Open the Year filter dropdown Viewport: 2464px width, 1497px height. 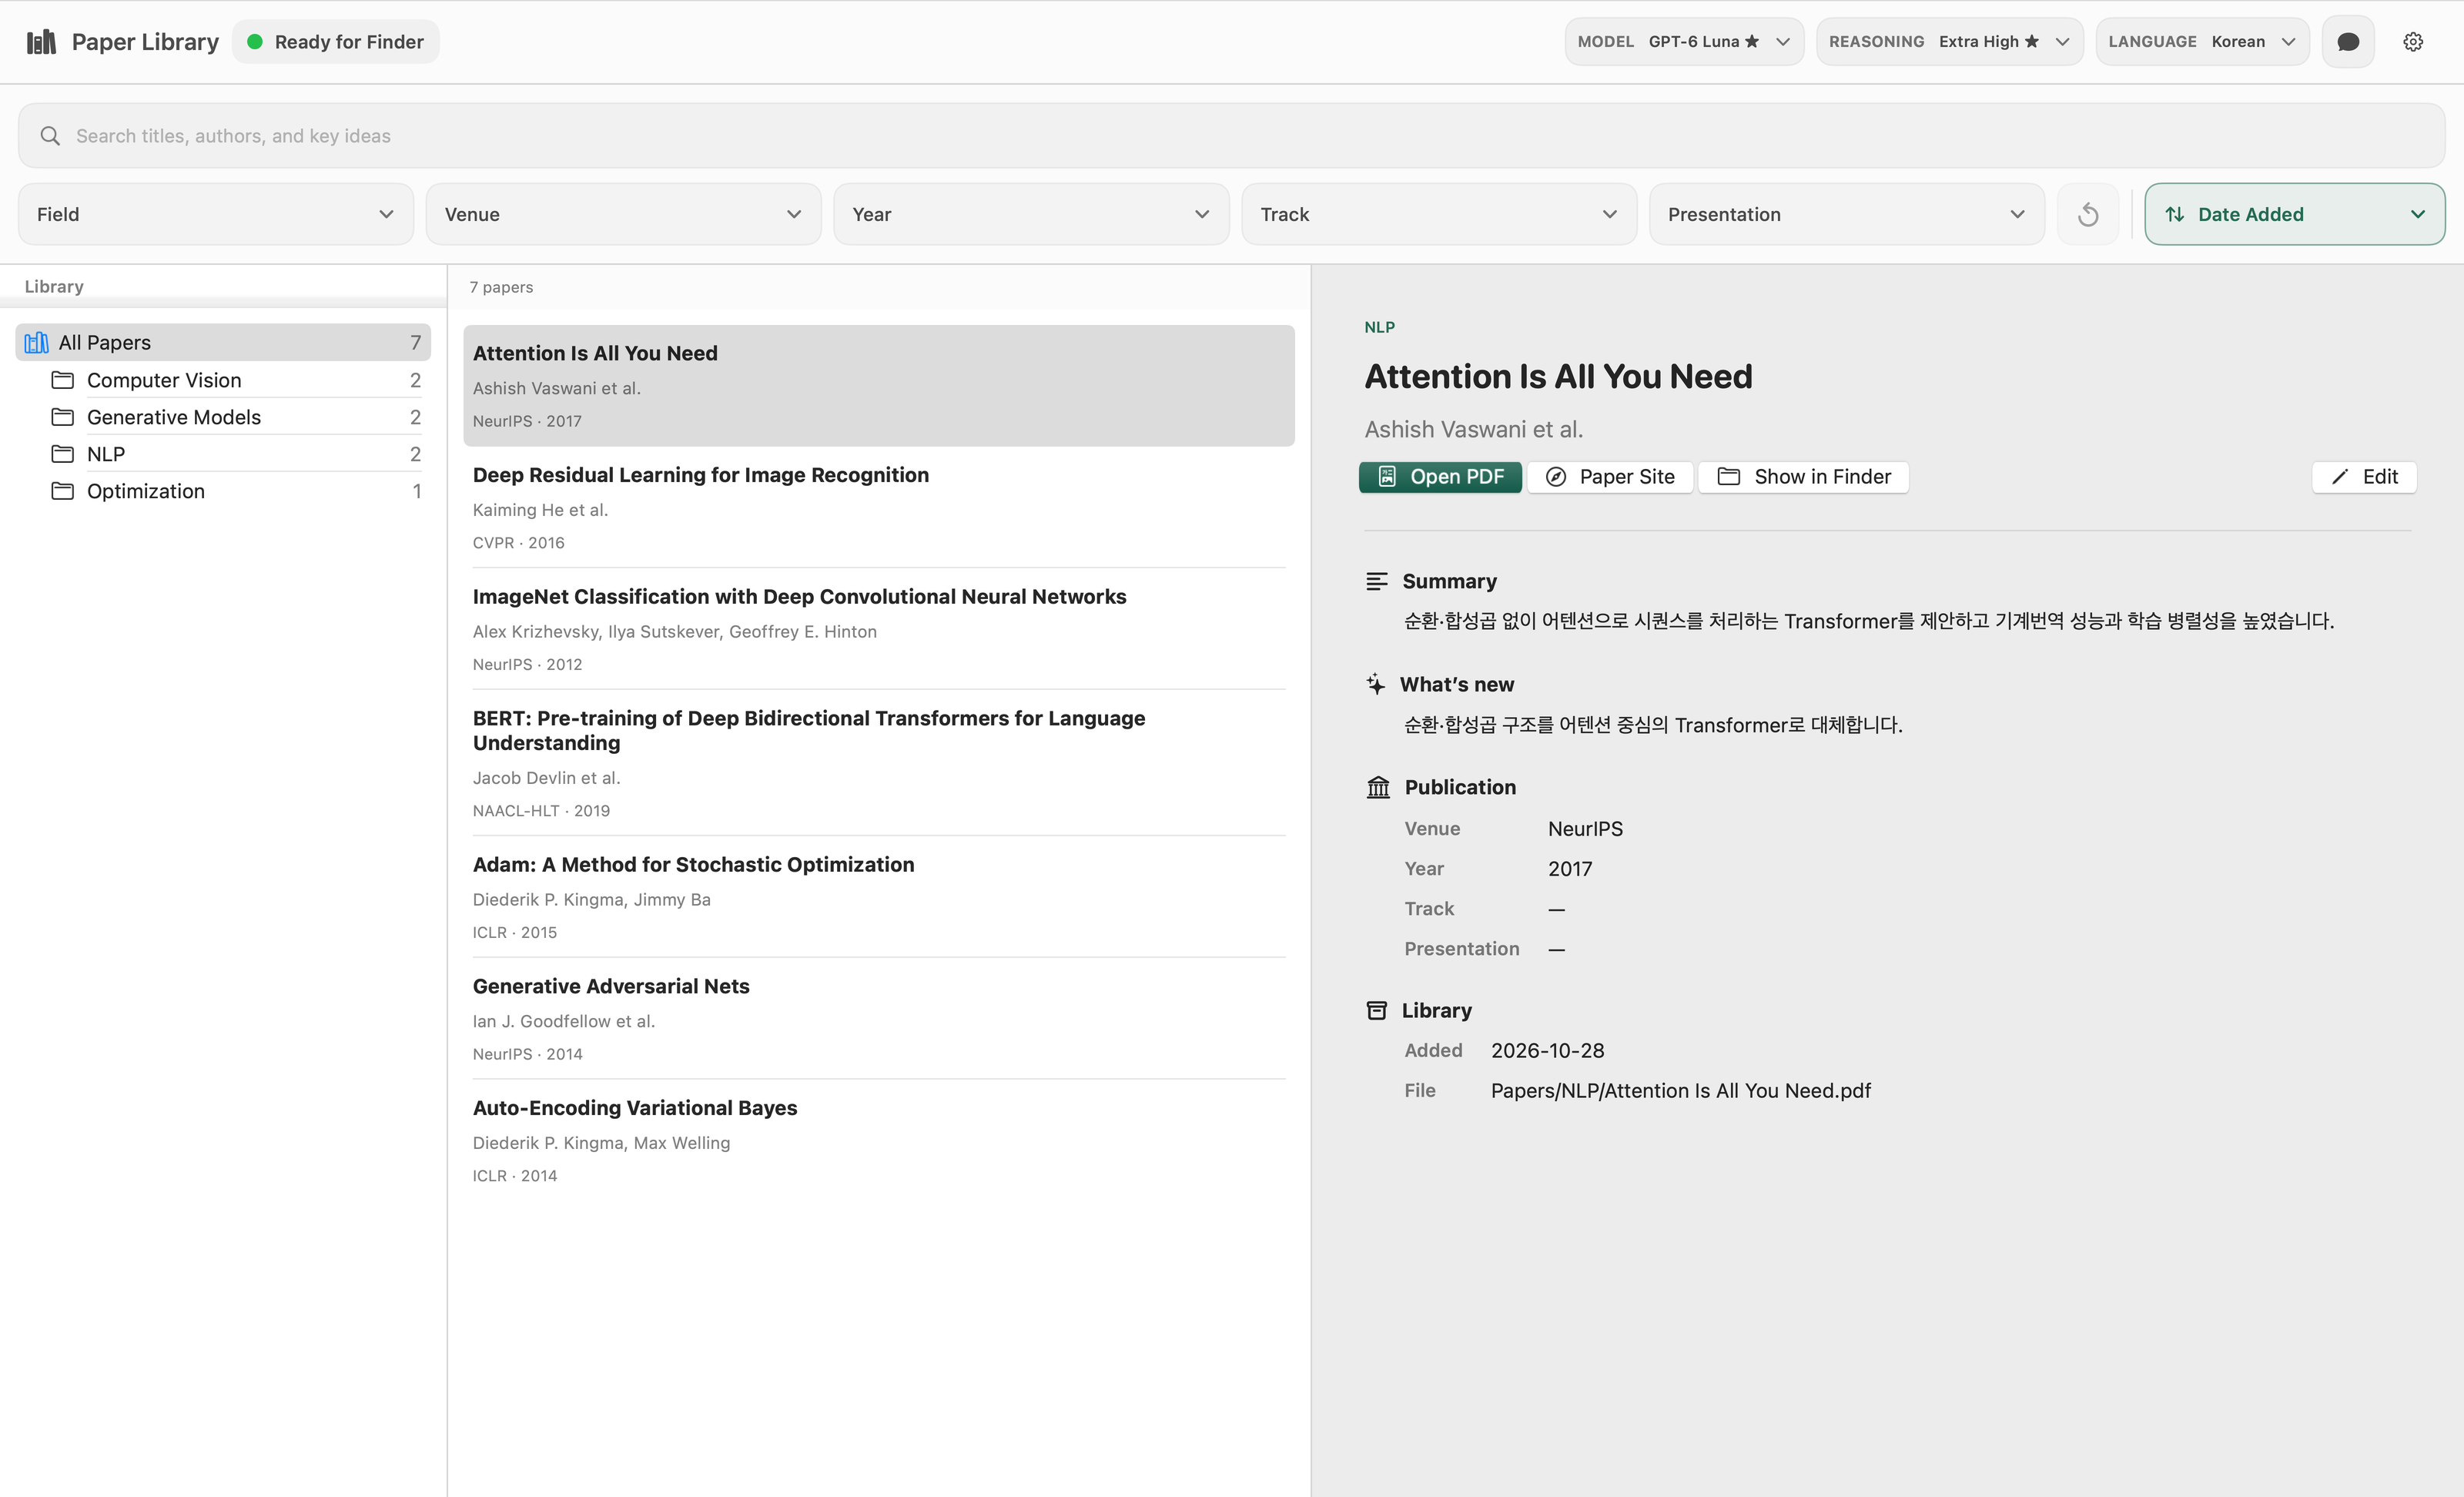[1031, 214]
